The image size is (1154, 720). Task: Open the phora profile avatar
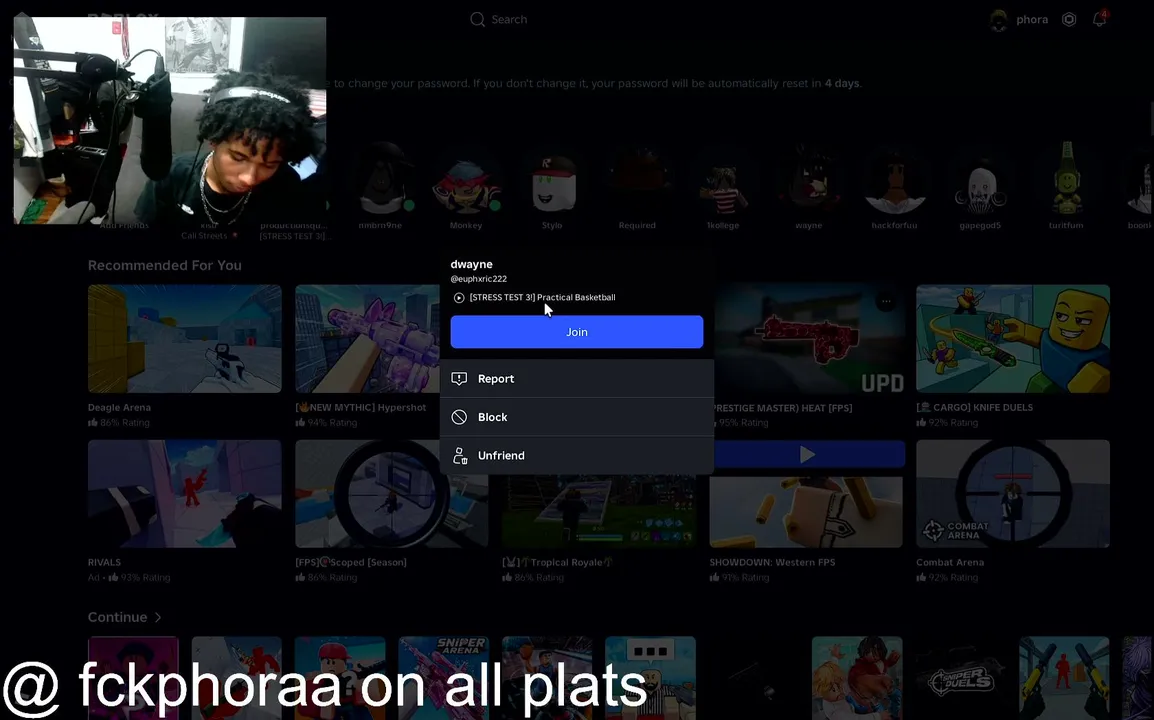pos(998,20)
